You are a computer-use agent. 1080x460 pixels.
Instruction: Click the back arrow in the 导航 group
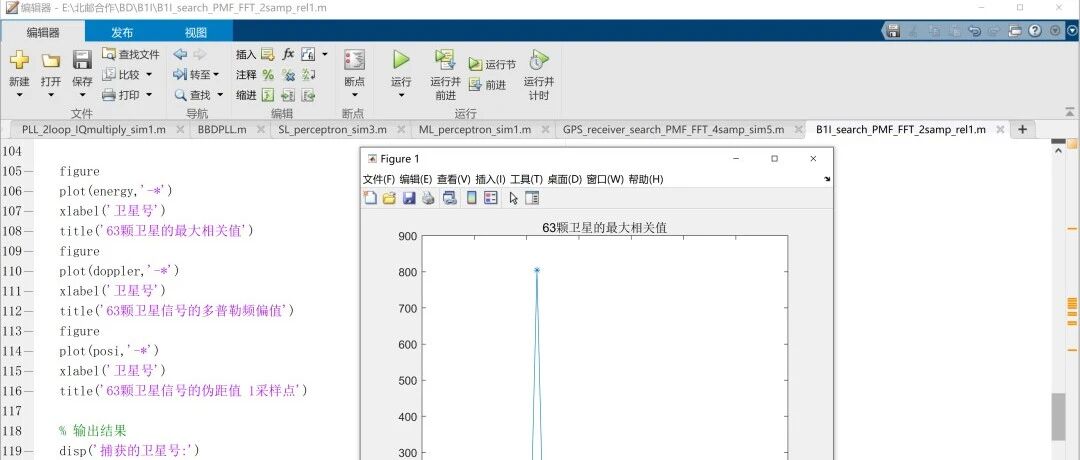pos(180,54)
